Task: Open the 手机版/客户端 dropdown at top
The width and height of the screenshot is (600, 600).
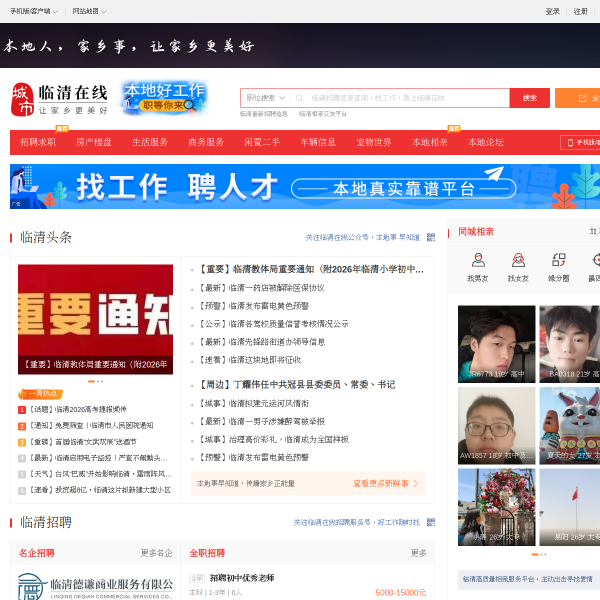Action: click(34, 11)
